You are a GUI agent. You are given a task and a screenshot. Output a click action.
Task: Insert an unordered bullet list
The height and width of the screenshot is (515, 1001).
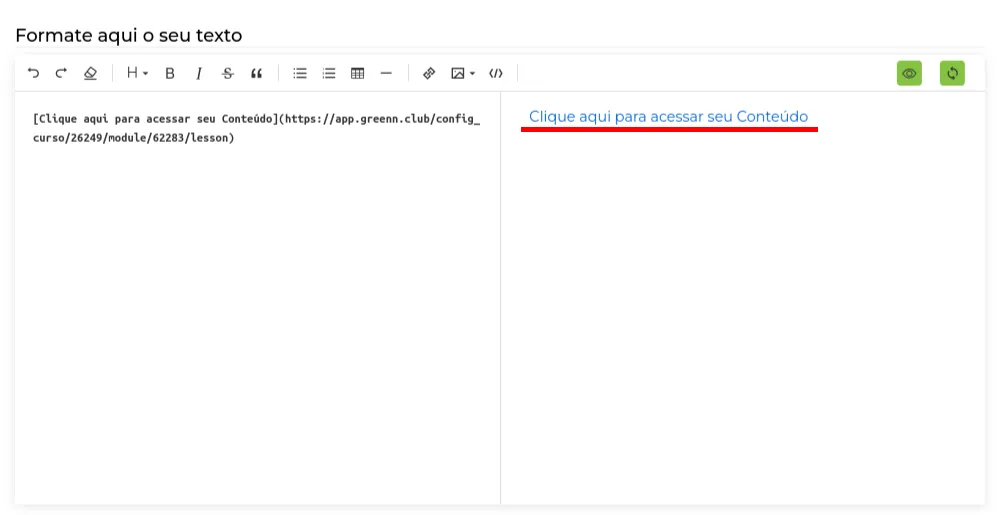click(300, 73)
